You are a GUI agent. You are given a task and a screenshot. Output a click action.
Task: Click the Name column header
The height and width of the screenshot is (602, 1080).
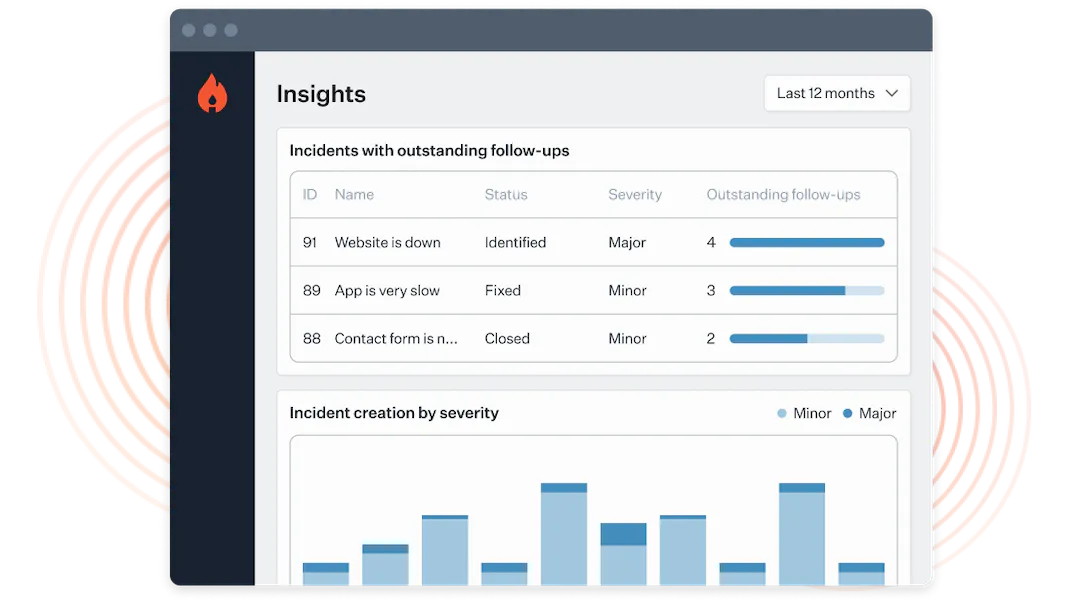[354, 194]
